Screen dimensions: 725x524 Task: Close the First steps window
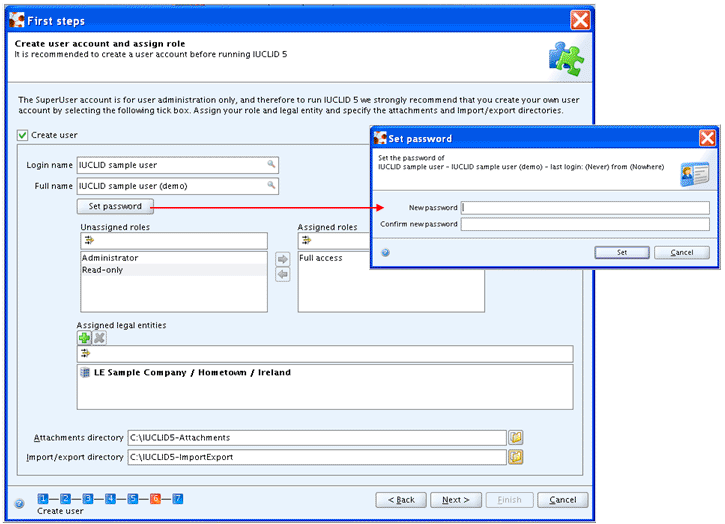(580, 20)
